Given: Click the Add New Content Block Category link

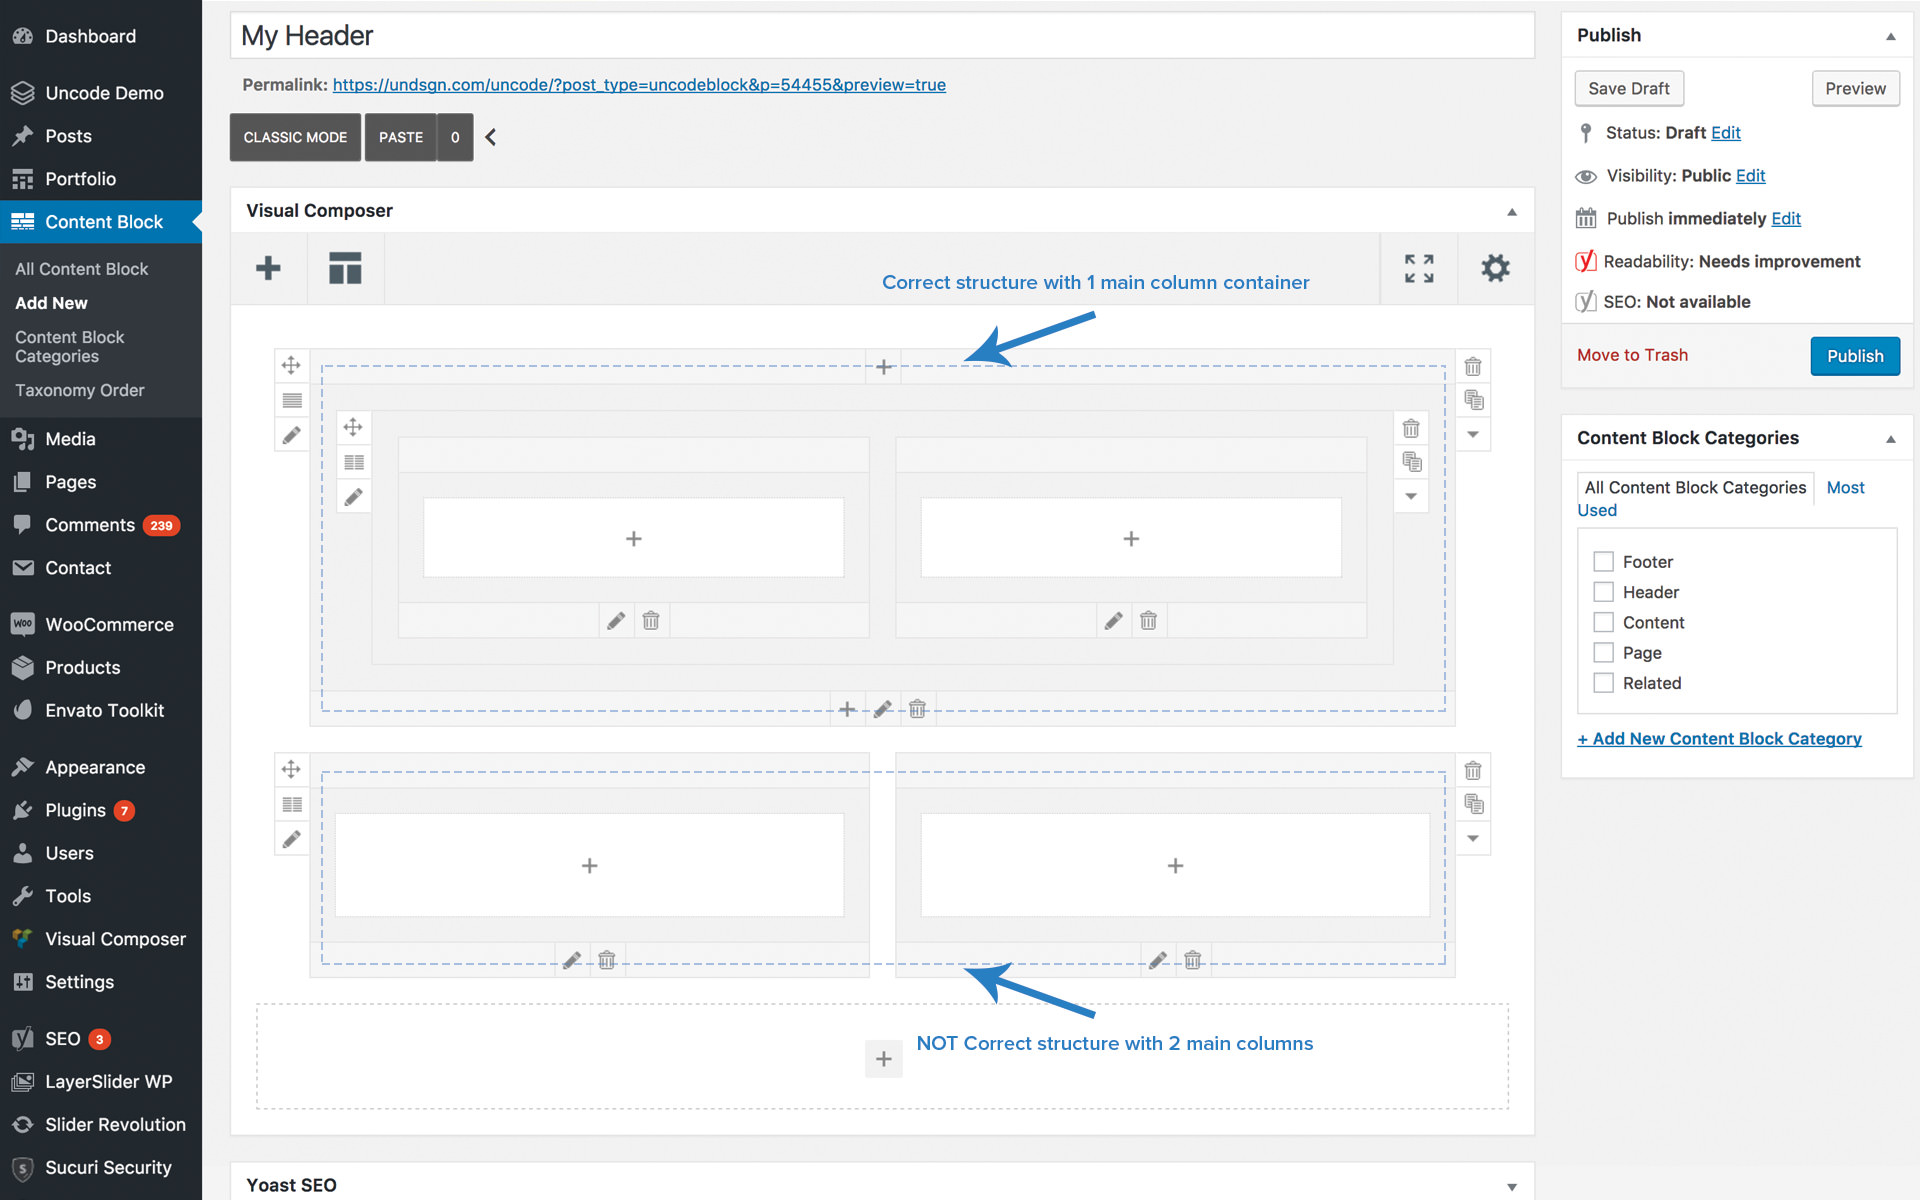Looking at the screenshot, I should click(x=1719, y=738).
